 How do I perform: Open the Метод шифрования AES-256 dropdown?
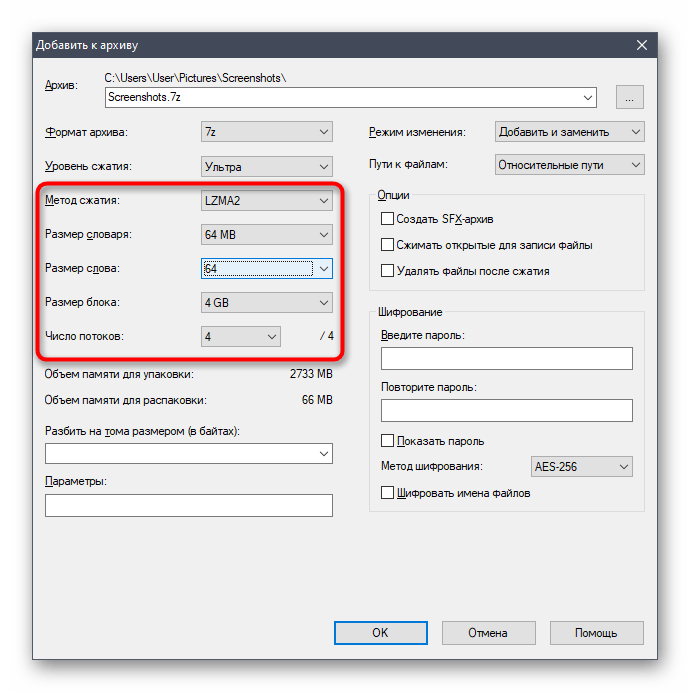pos(581,466)
